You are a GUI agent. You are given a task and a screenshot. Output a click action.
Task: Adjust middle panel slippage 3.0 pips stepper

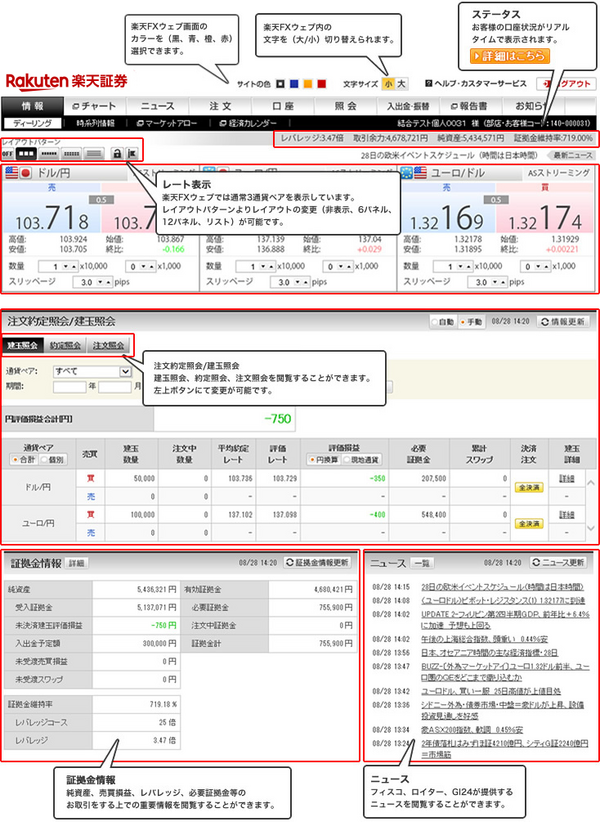click(290, 282)
